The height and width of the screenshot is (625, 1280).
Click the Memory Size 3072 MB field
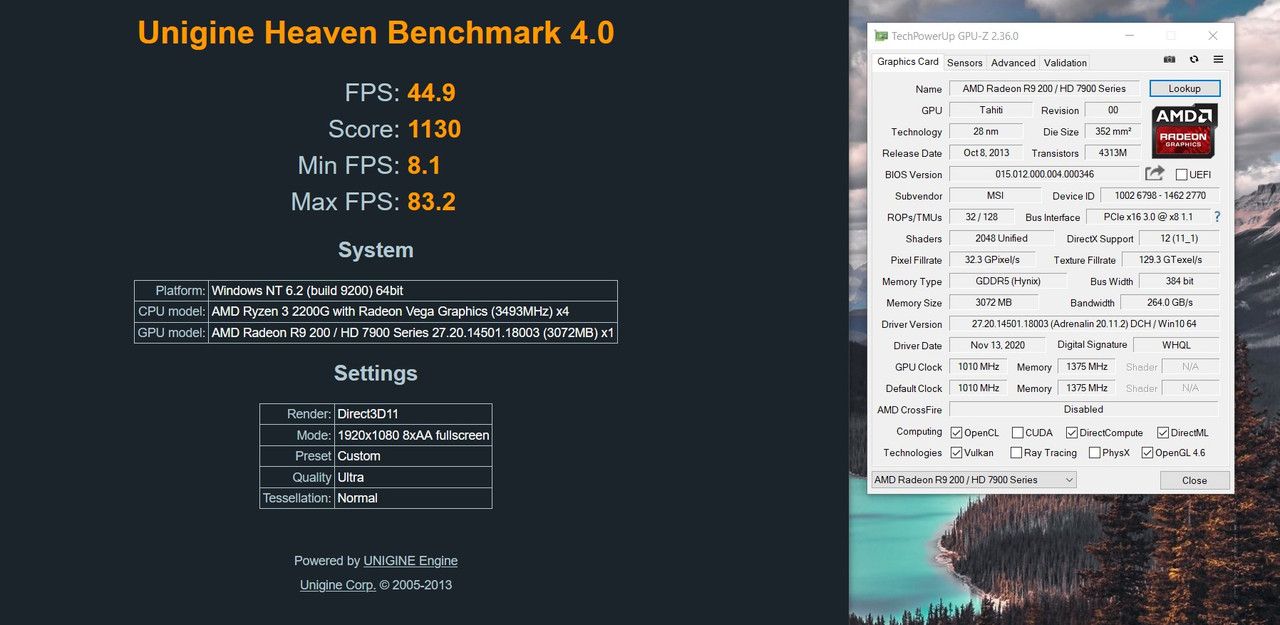[x=994, y=302]
